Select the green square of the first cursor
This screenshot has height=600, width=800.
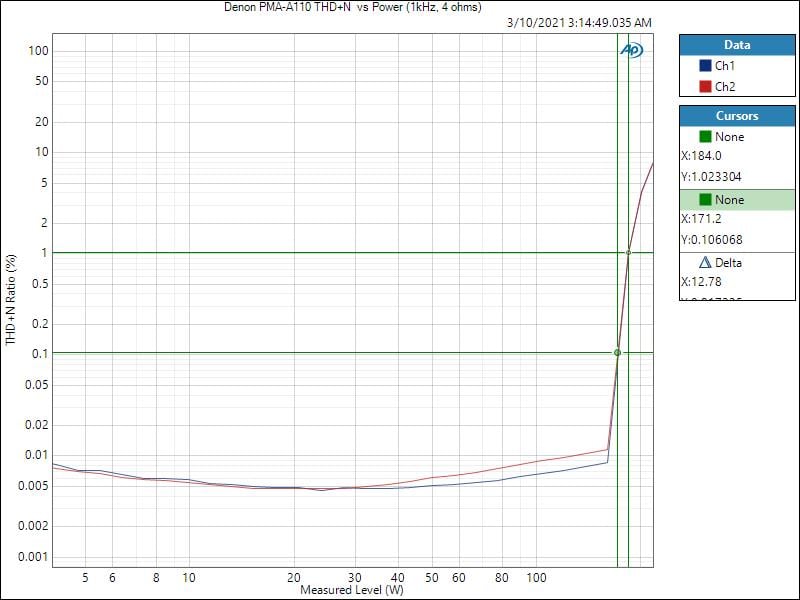pyautogui.click(x=705, y=137)
